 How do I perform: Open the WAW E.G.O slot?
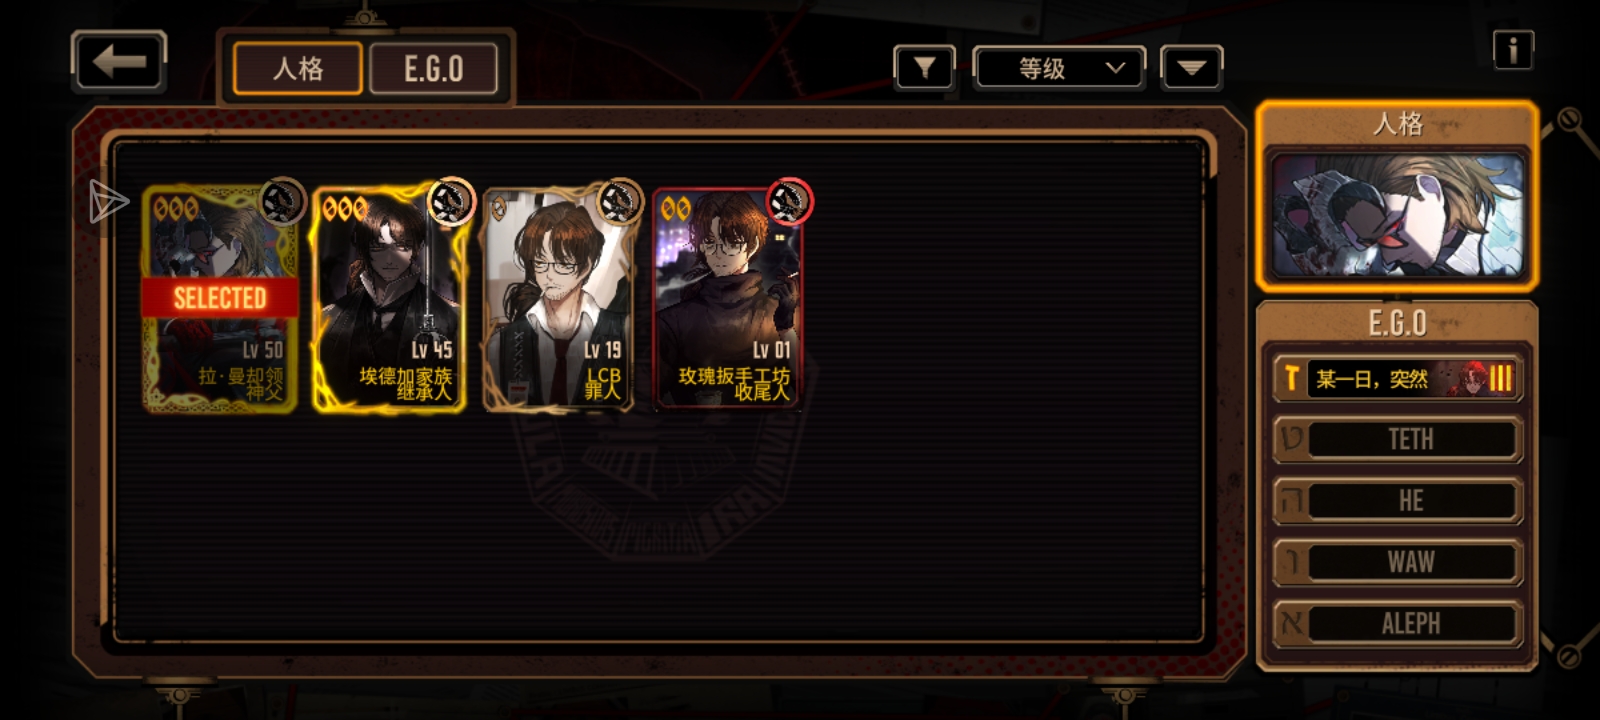pos(1397,562)
